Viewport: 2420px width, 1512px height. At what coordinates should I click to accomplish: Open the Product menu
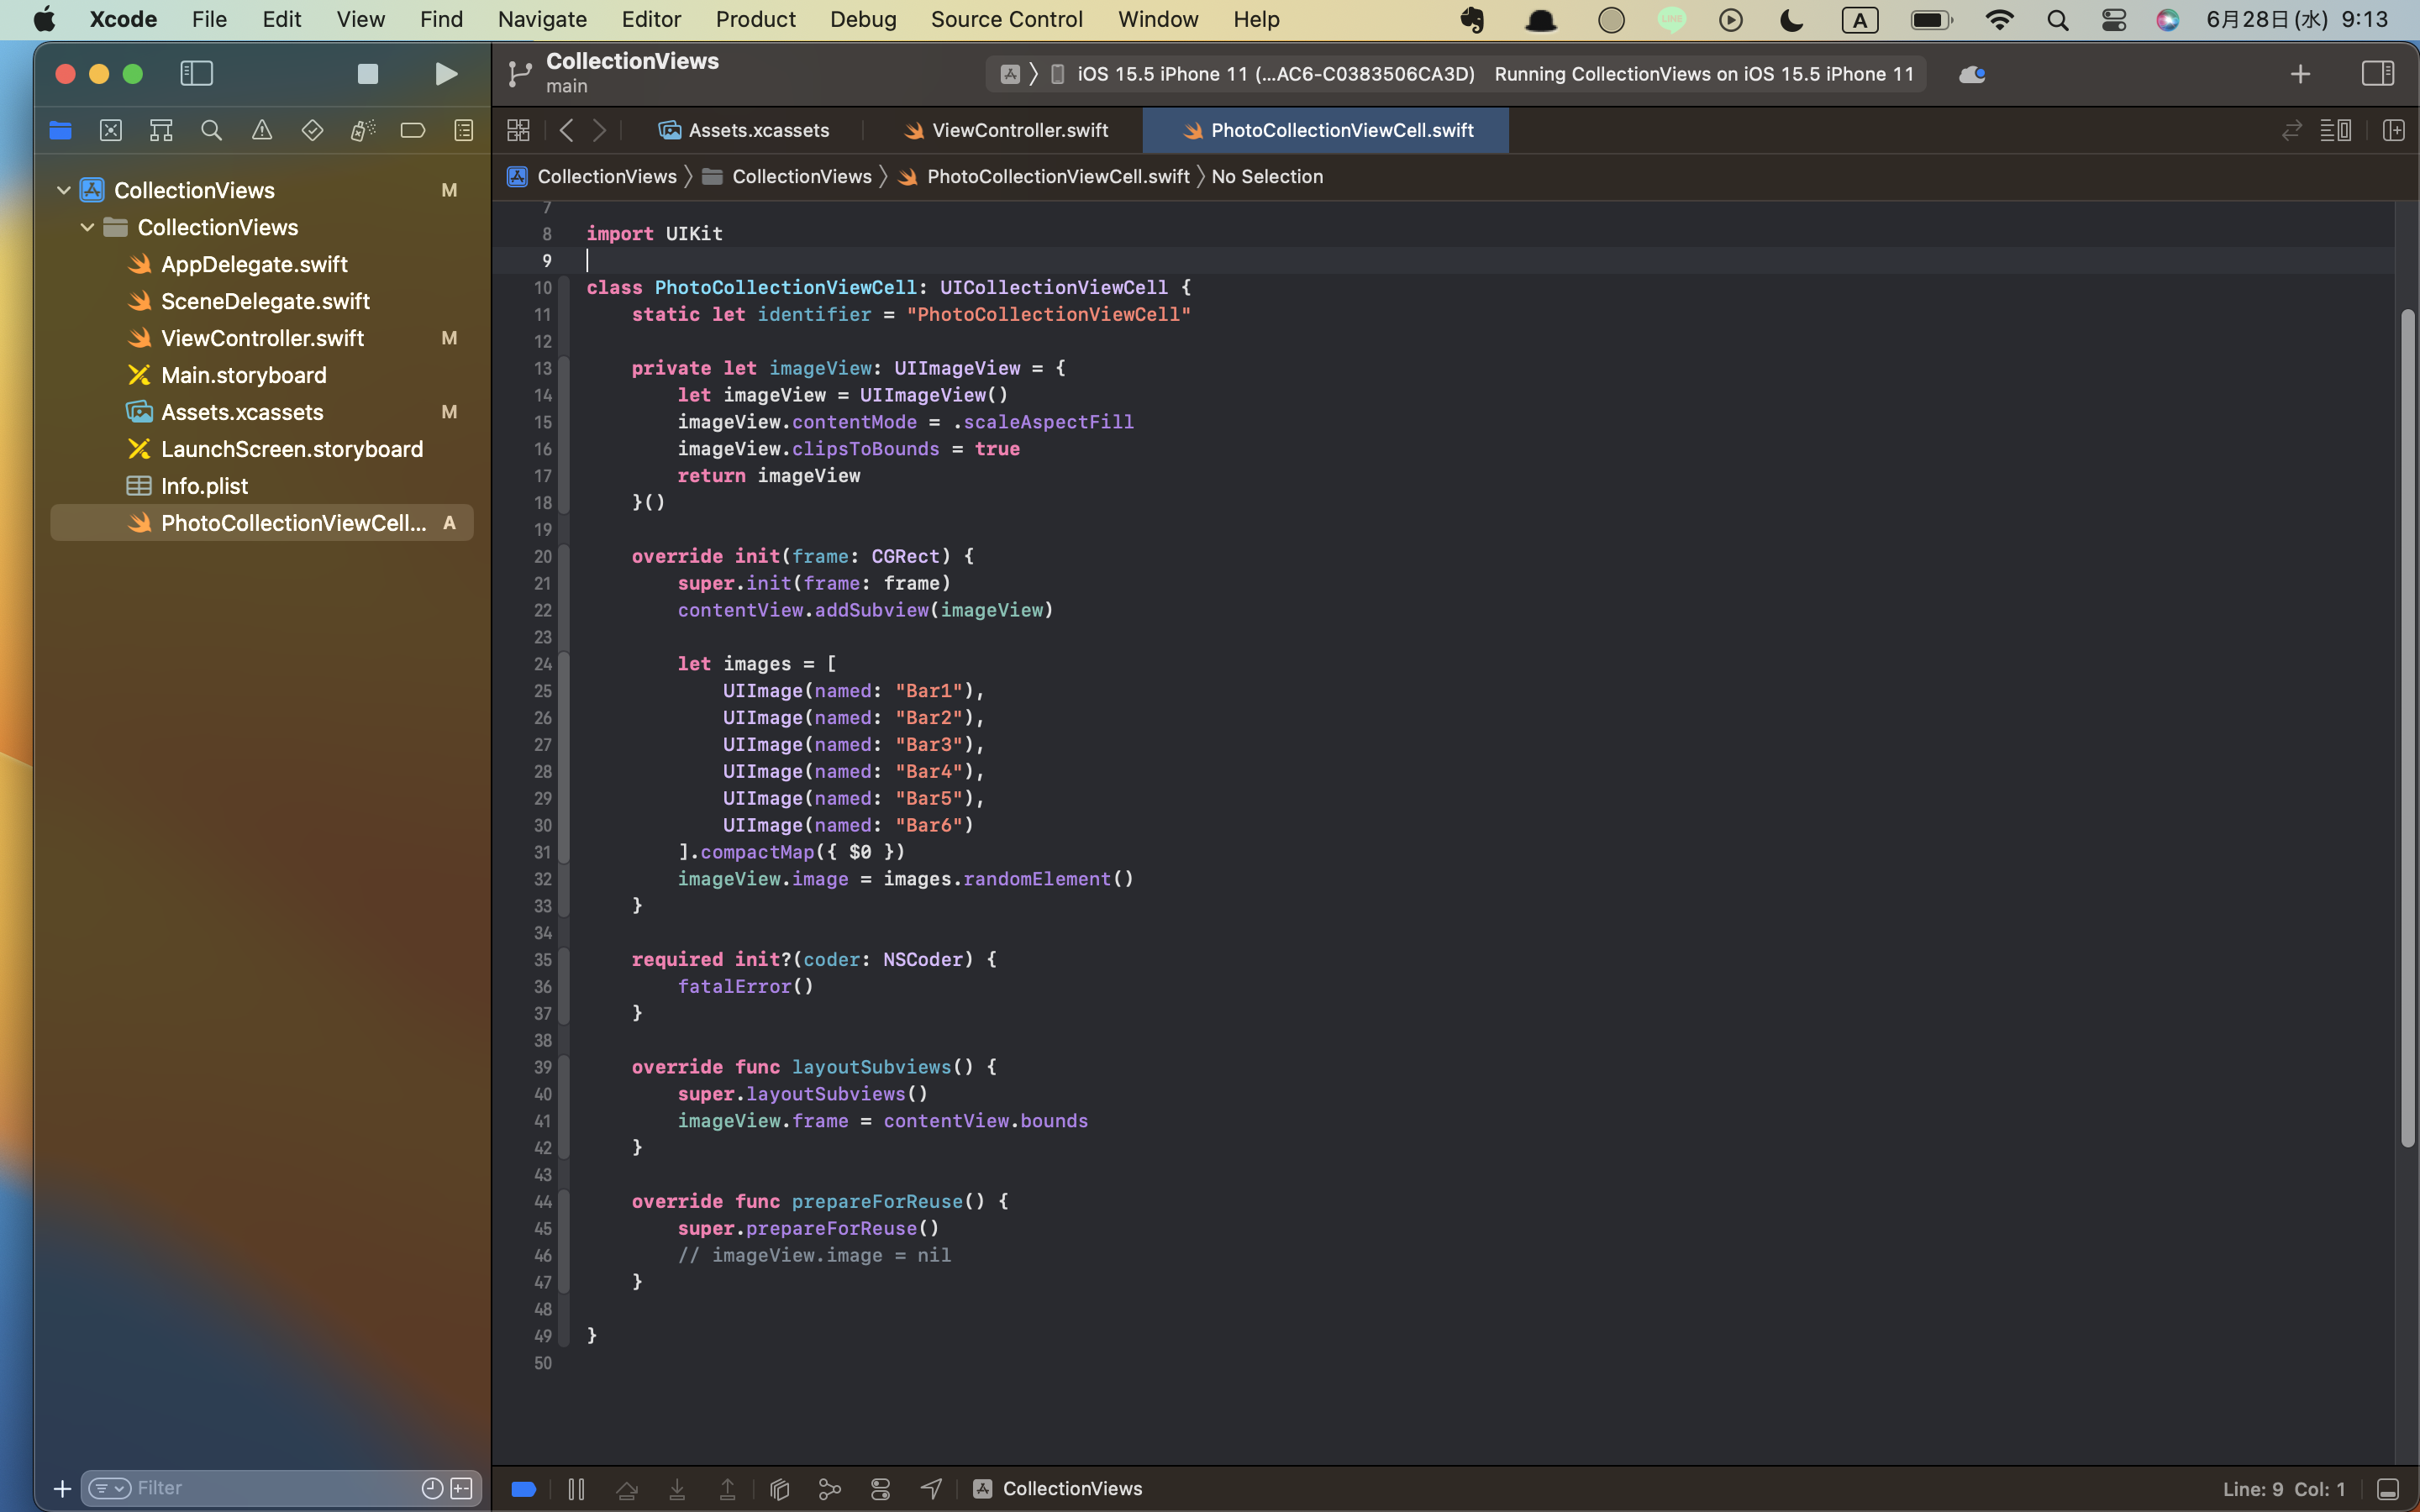click(x=755, y=19)
